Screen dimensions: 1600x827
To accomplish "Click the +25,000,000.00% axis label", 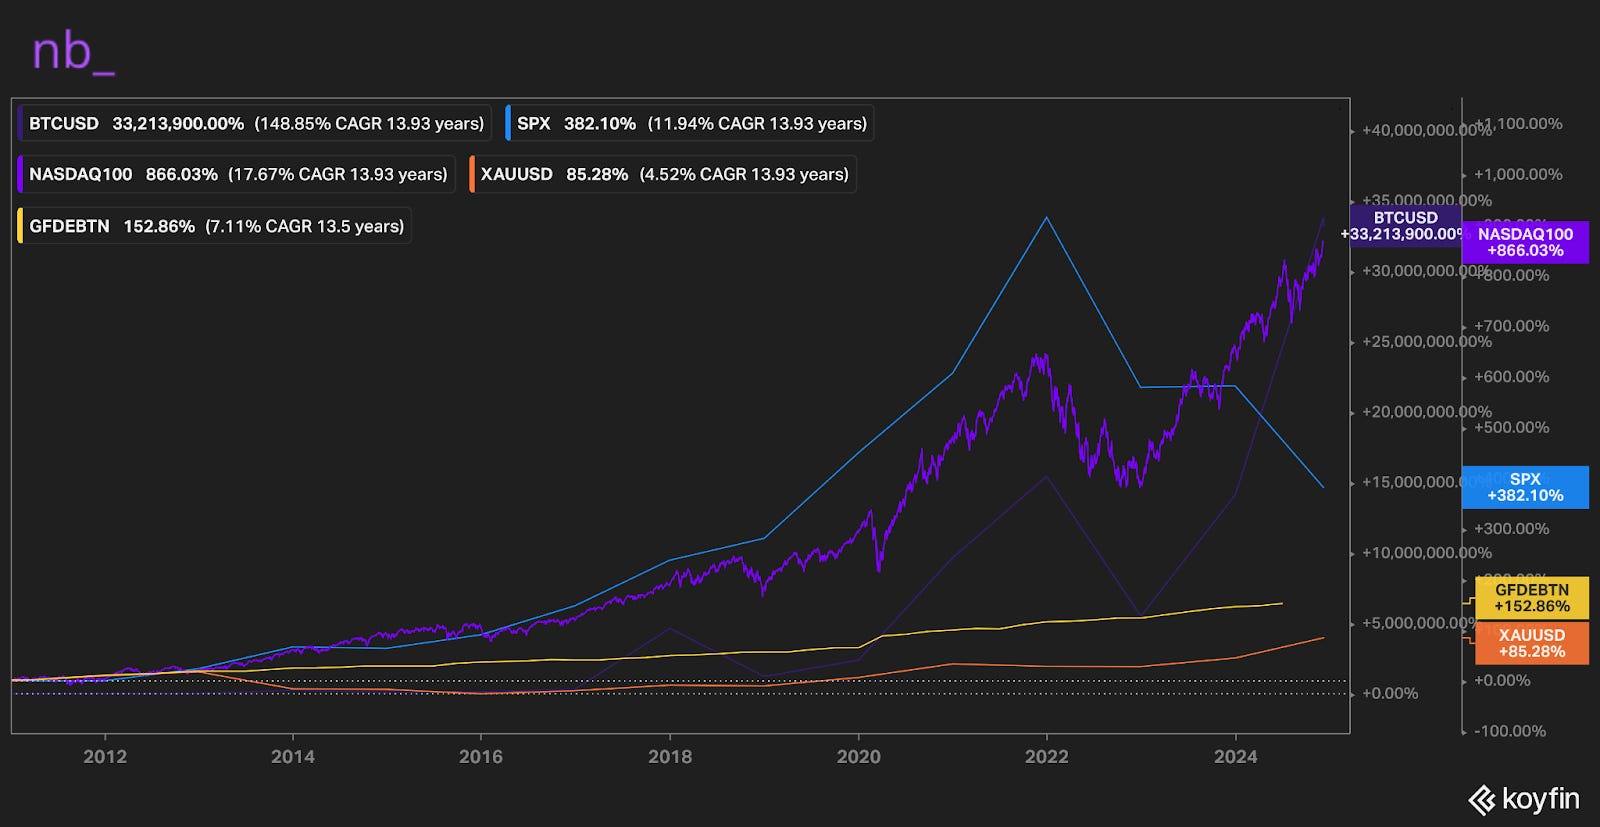I will point(1427,342).
